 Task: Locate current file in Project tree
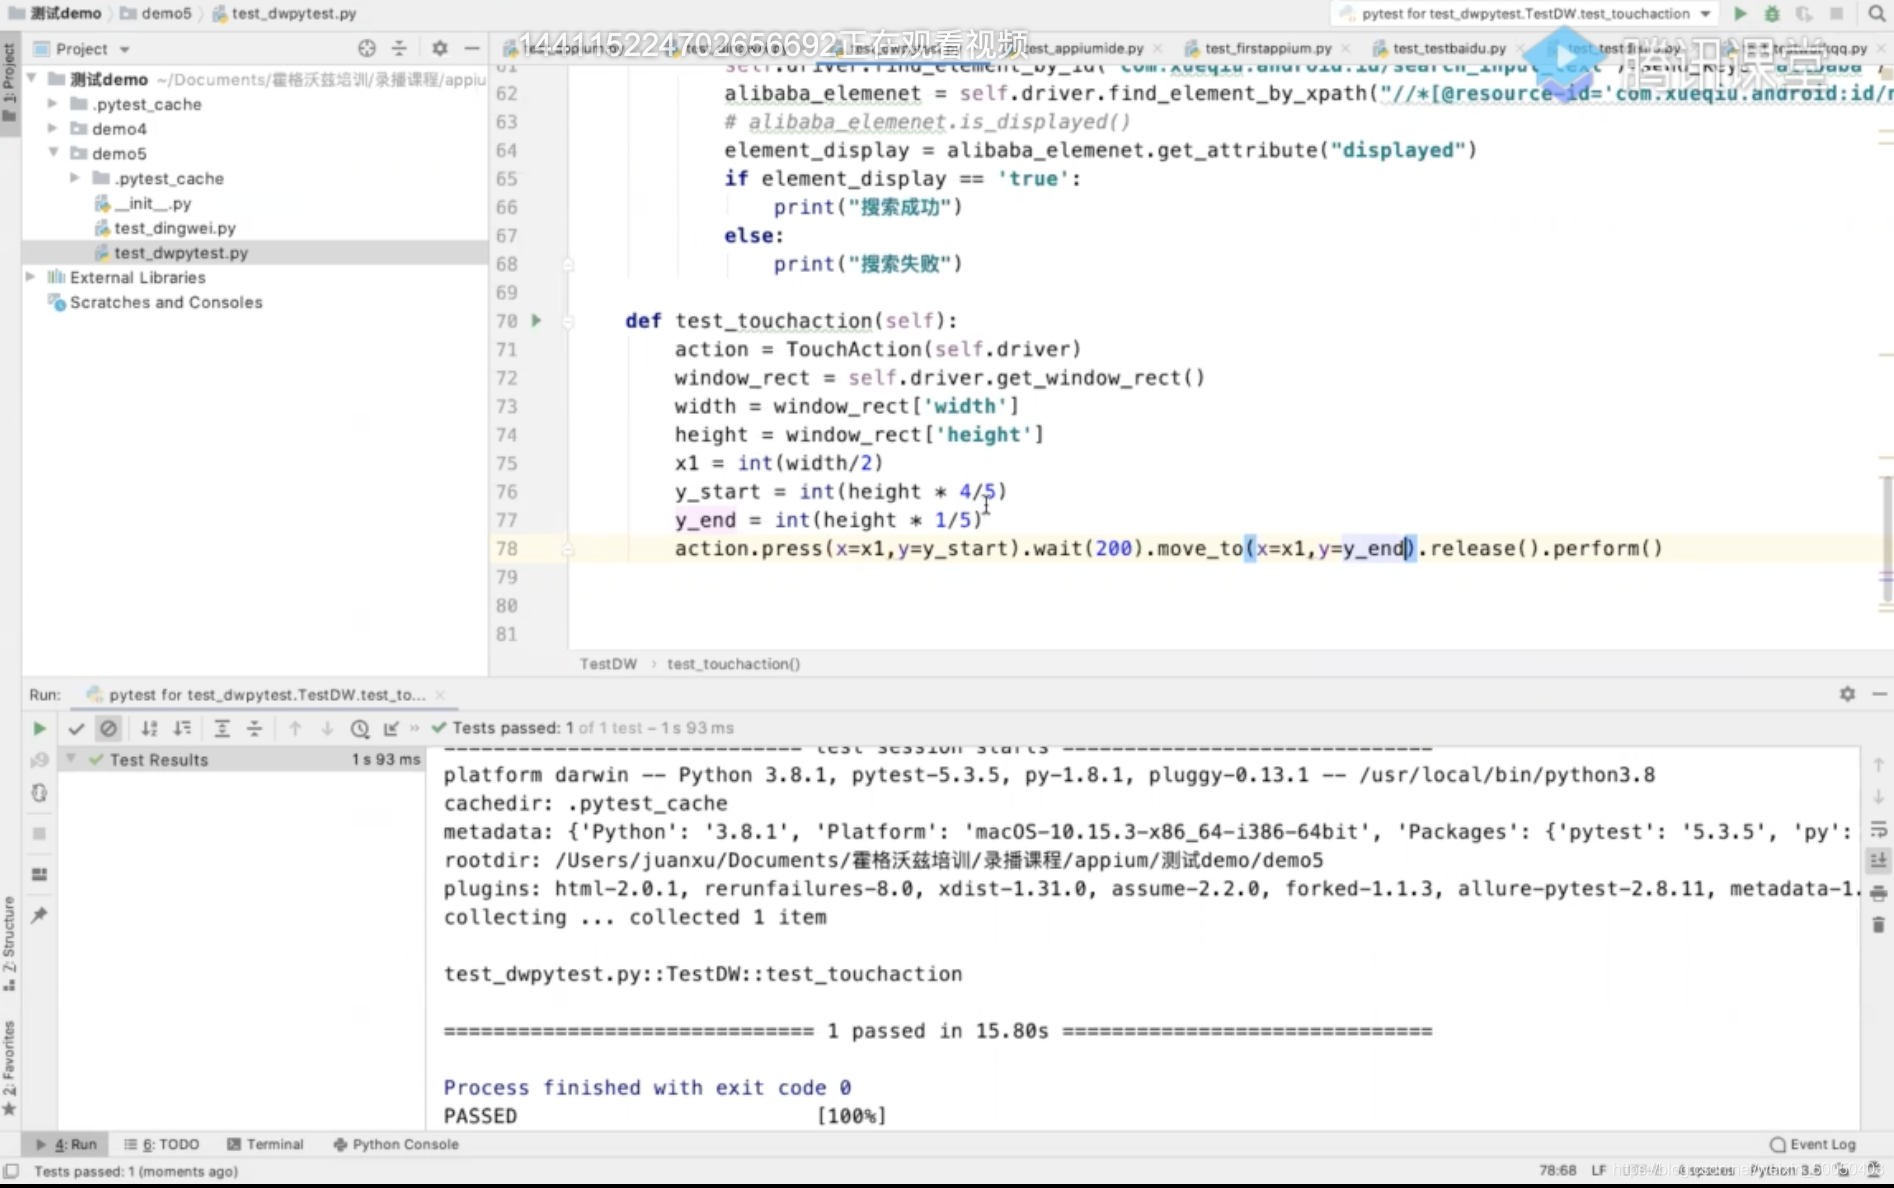tap(367, 48)
